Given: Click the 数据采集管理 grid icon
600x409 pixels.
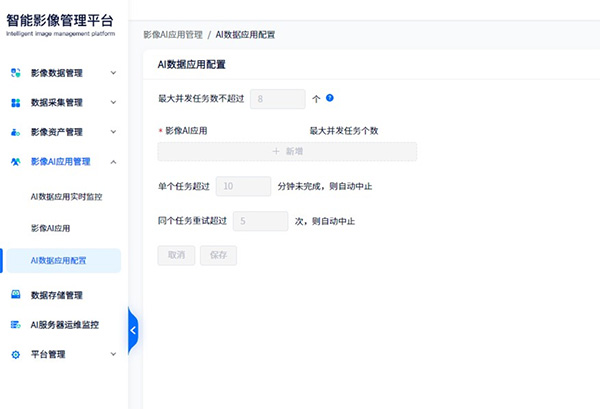Looking at the screenshot, I should (x=16, y=102).
